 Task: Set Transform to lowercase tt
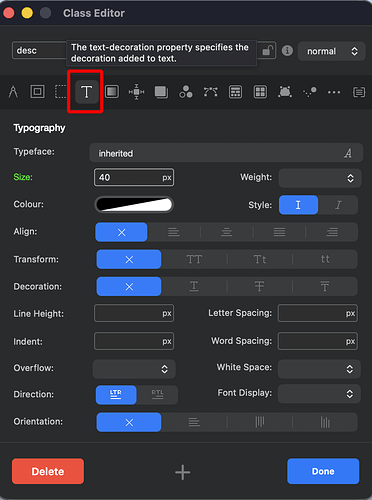tap(325, 259)
